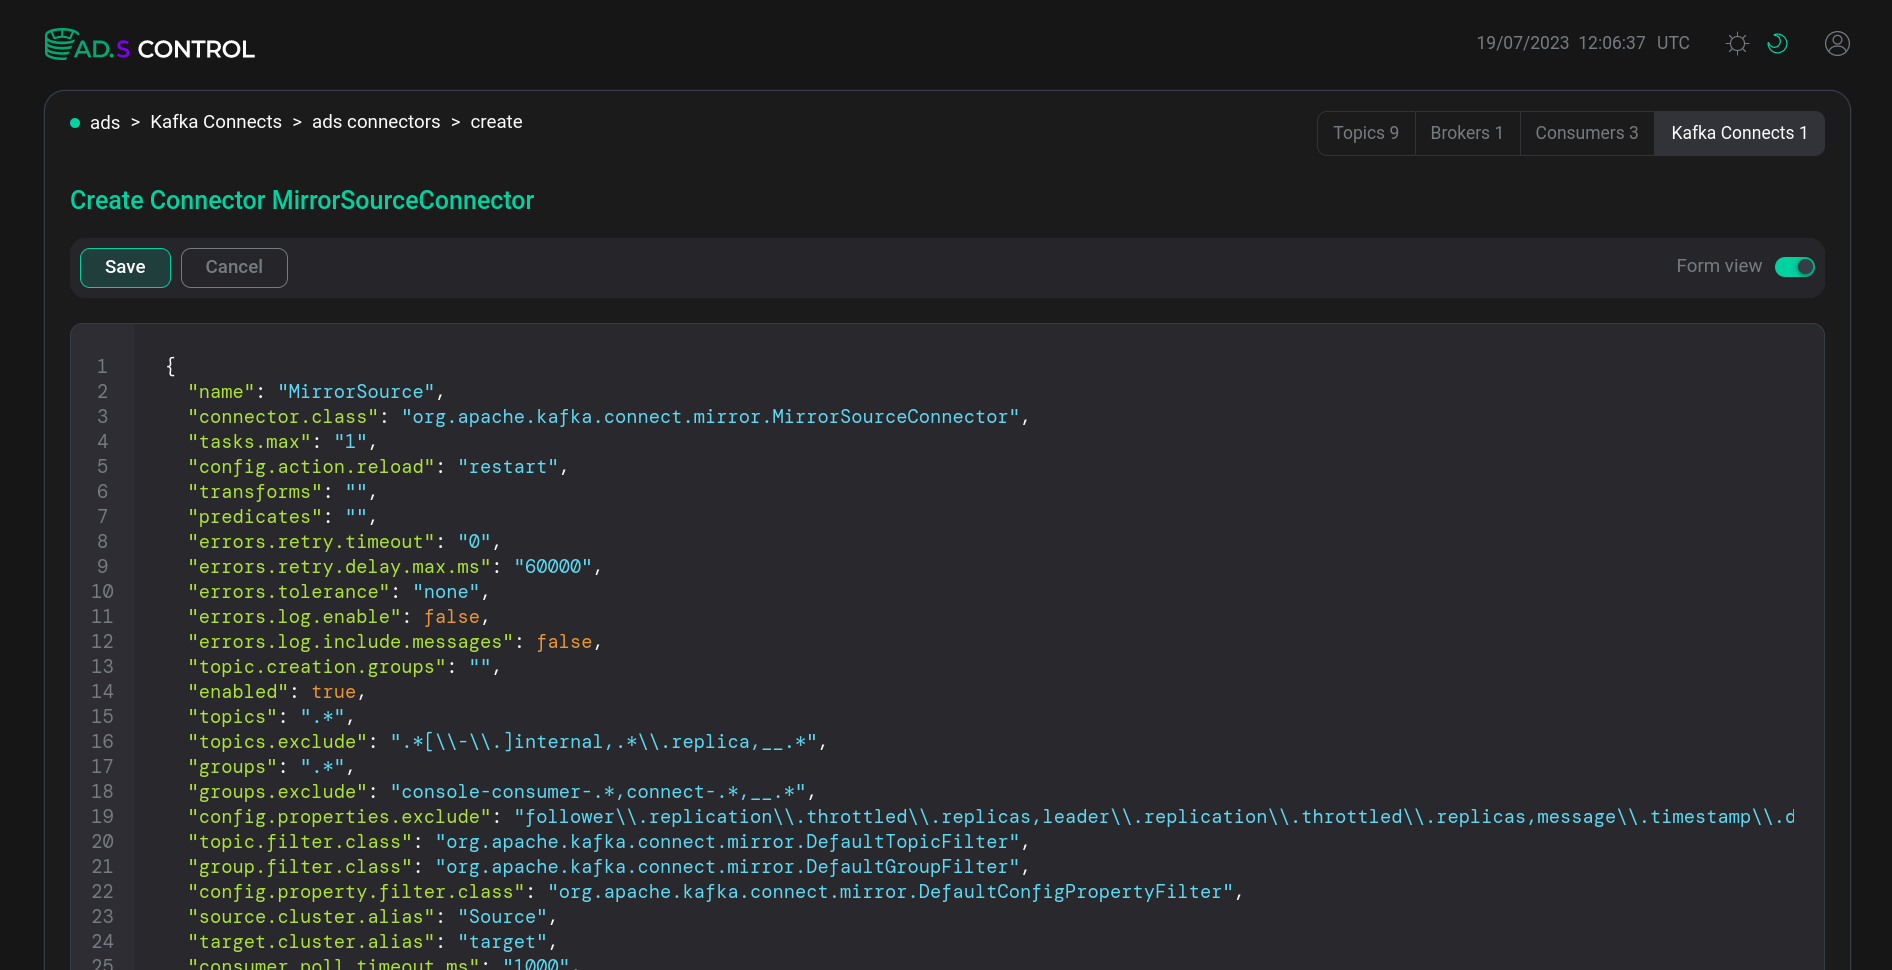Screen dimensions: 1892x970
Task: Click the create breadcrumb item
Action: pos(496,122)
